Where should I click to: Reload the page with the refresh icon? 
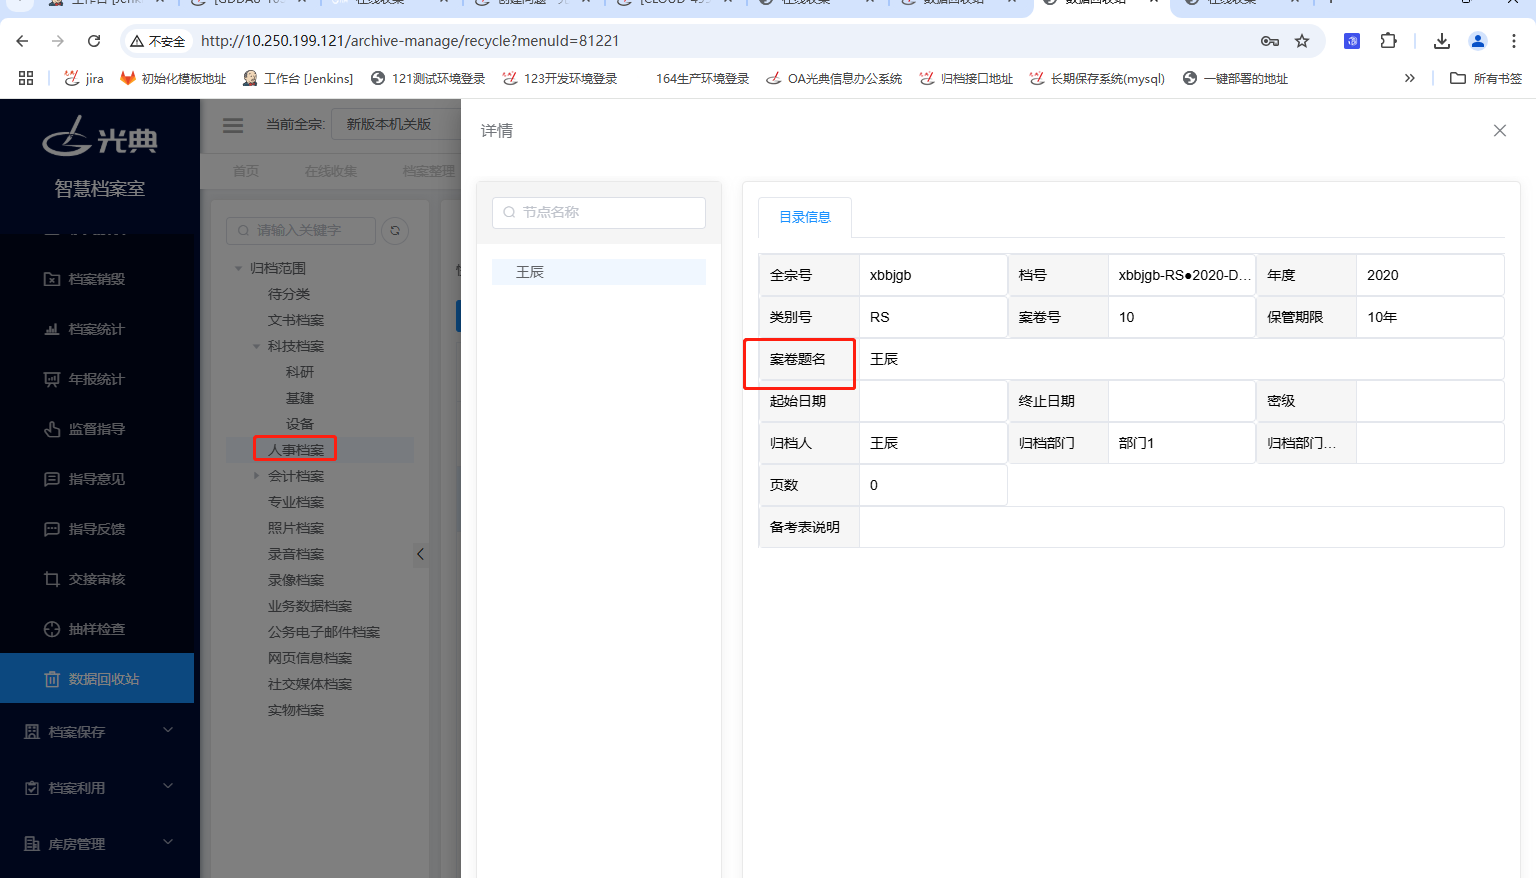tap(94, 41)
